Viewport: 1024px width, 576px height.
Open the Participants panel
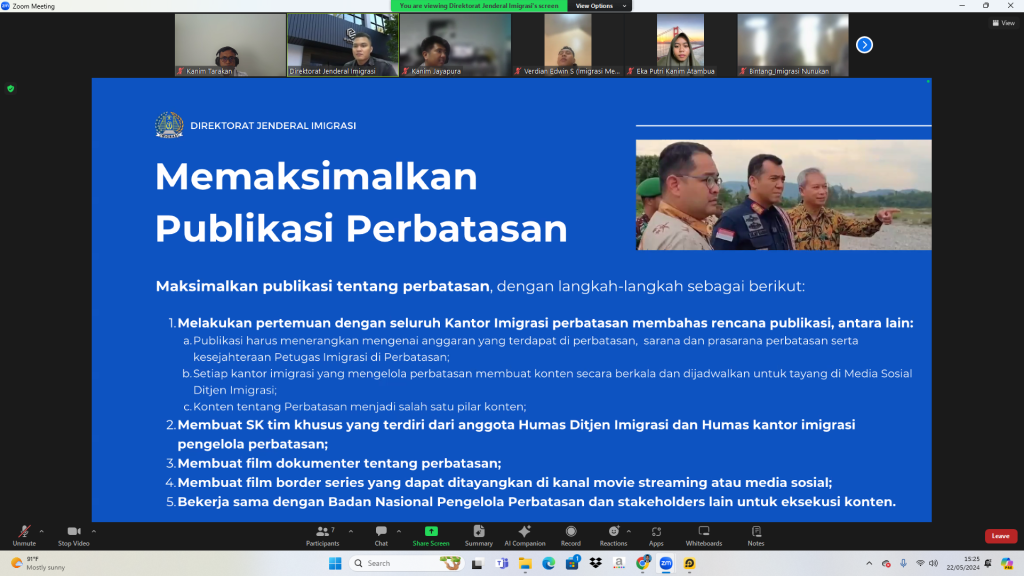[323, 536]
